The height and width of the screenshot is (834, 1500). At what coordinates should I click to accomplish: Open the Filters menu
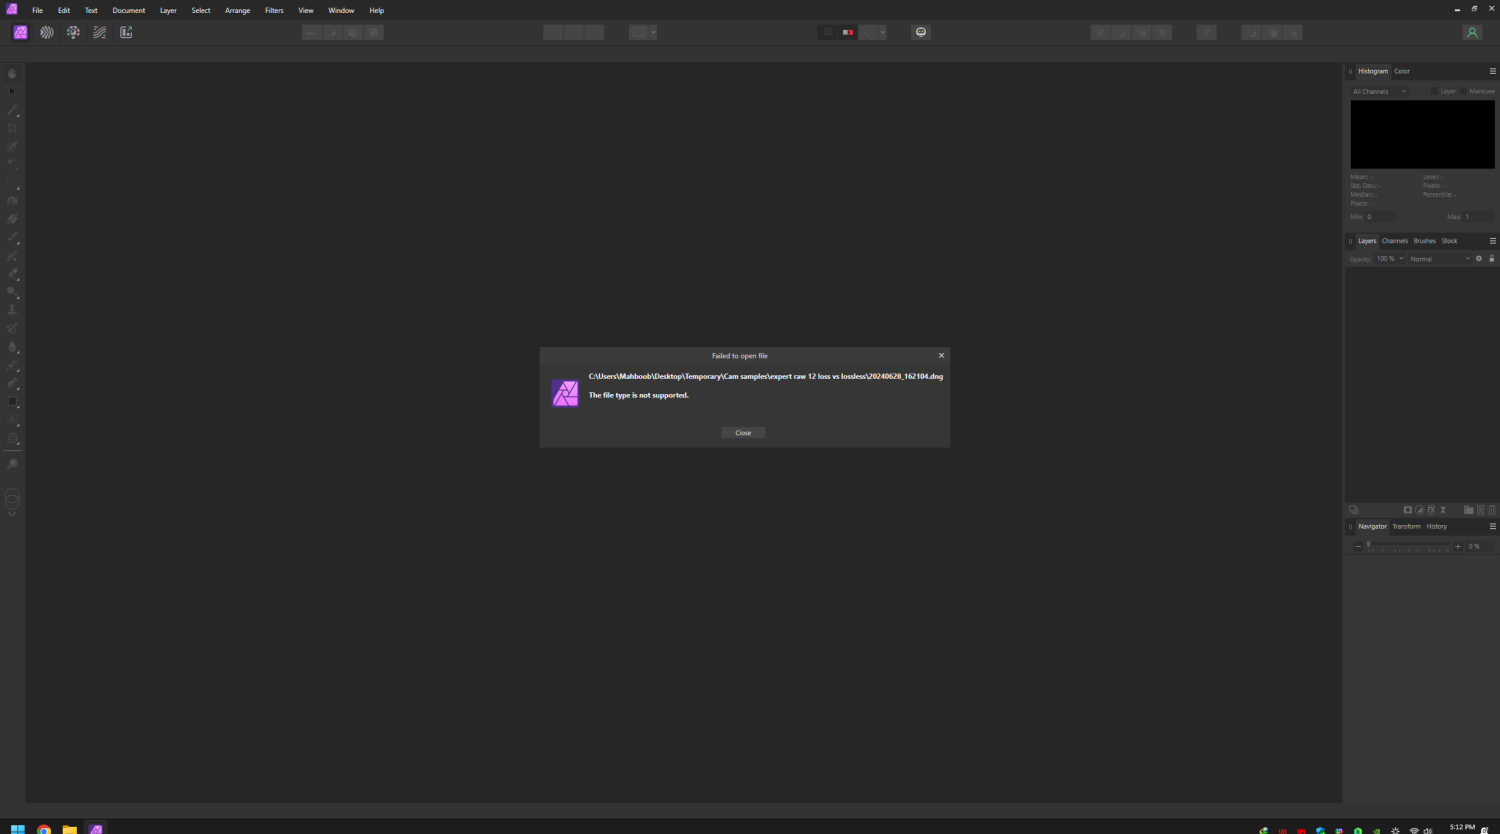pyautogui.click(x=274, y=10)
